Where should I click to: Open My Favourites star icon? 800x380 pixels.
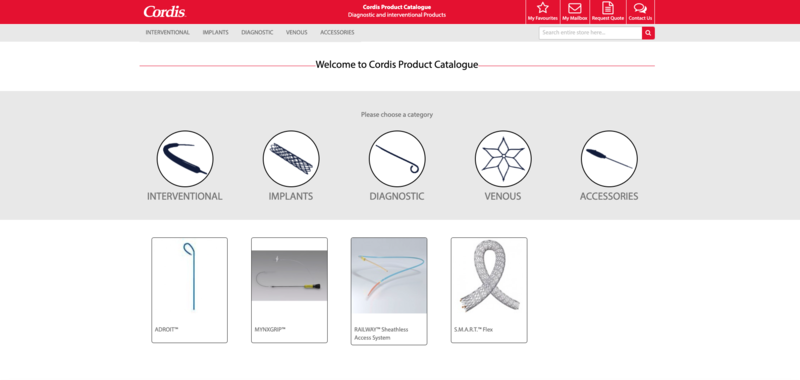pyautogui.click(x=543, y=8)
